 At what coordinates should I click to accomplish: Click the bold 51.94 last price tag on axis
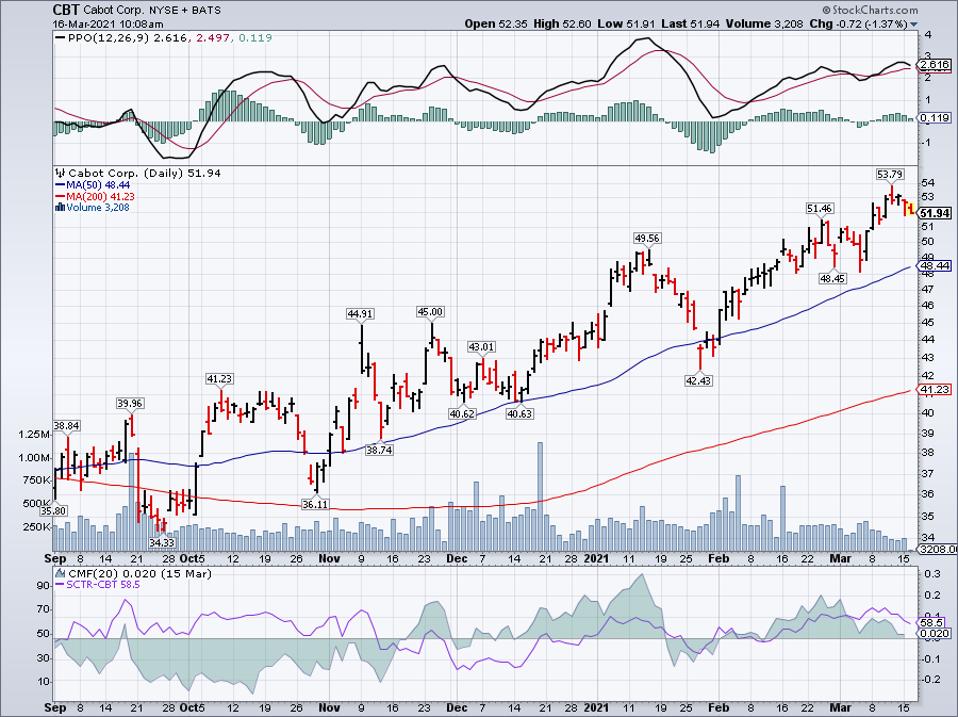coord(935,213)
